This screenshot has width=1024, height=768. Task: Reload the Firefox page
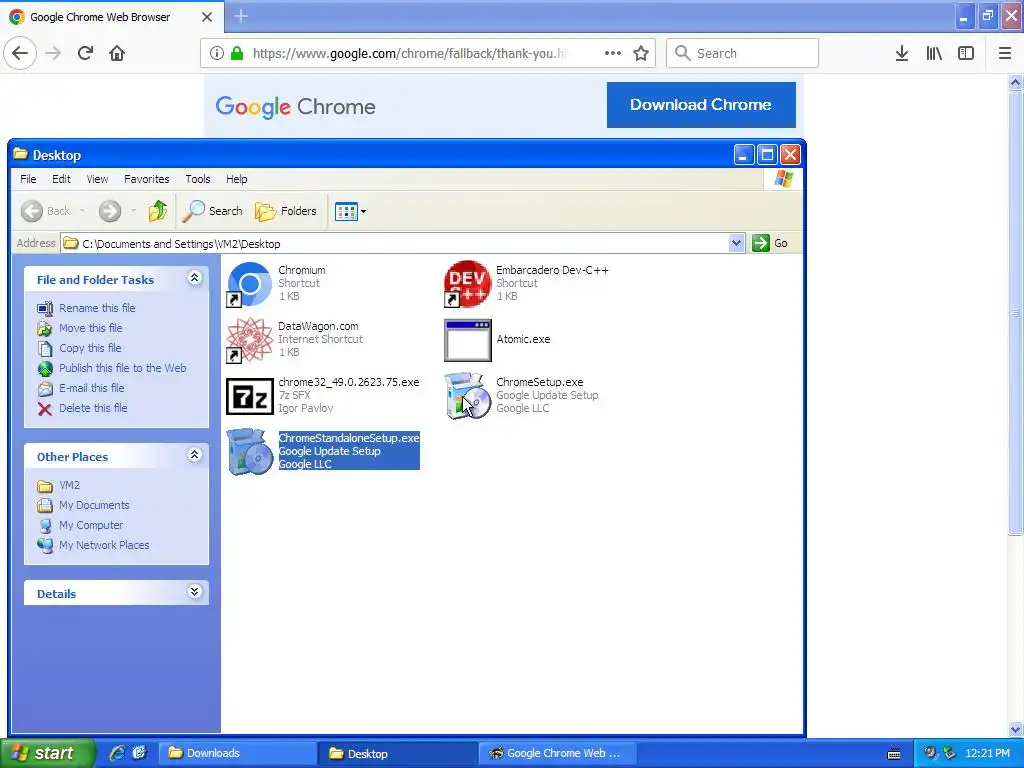85,53
